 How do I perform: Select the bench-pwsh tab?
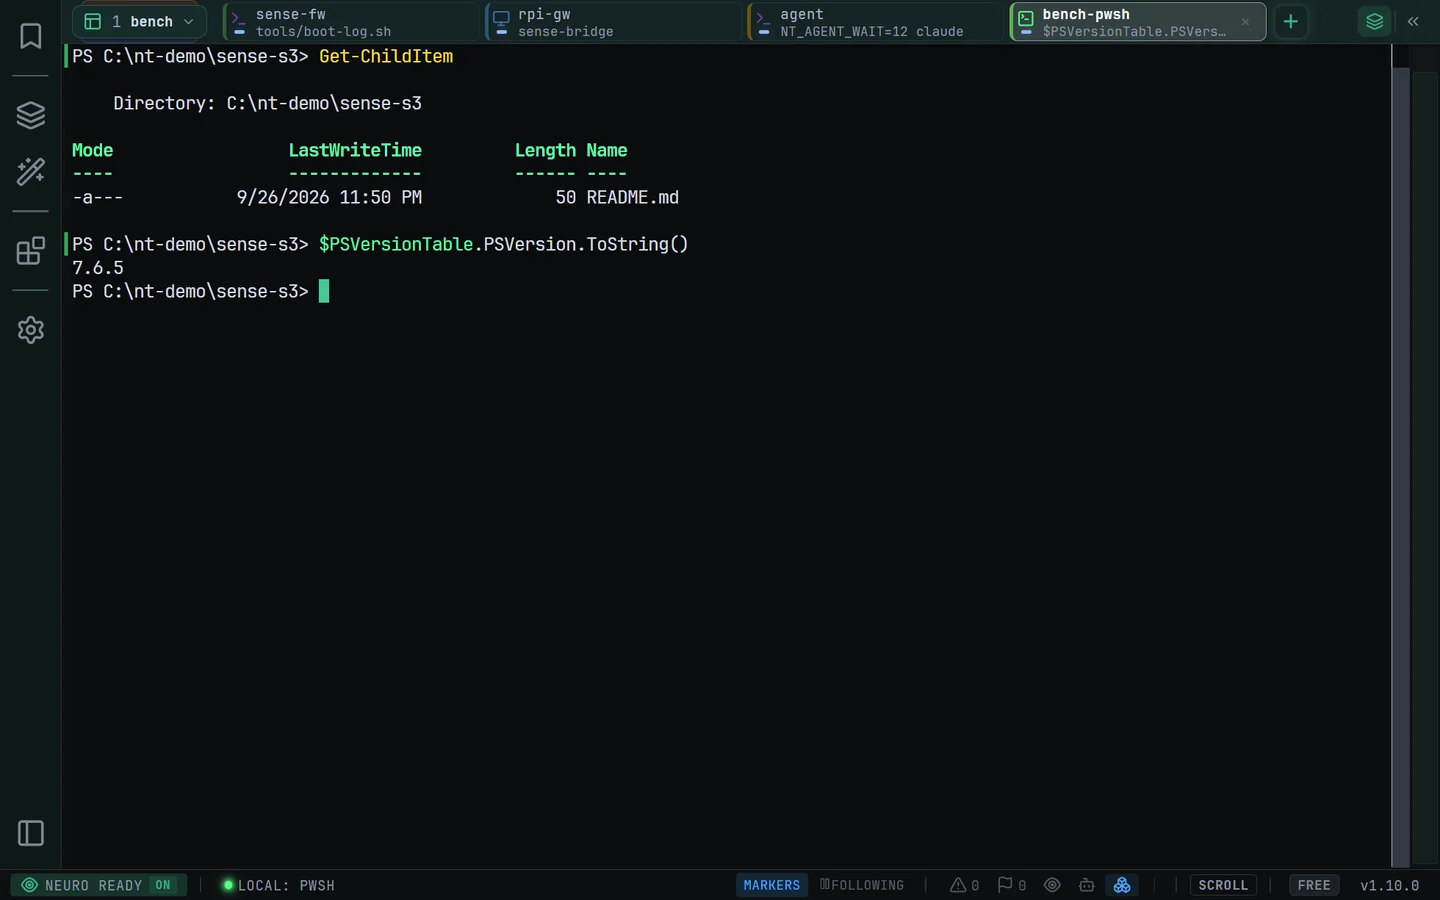click(1138, 22)
